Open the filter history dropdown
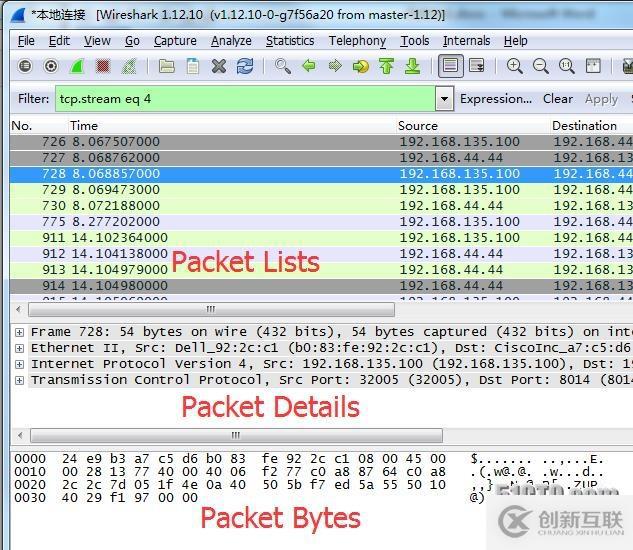Viewport: 633px width, 550px height. point(444,99)
